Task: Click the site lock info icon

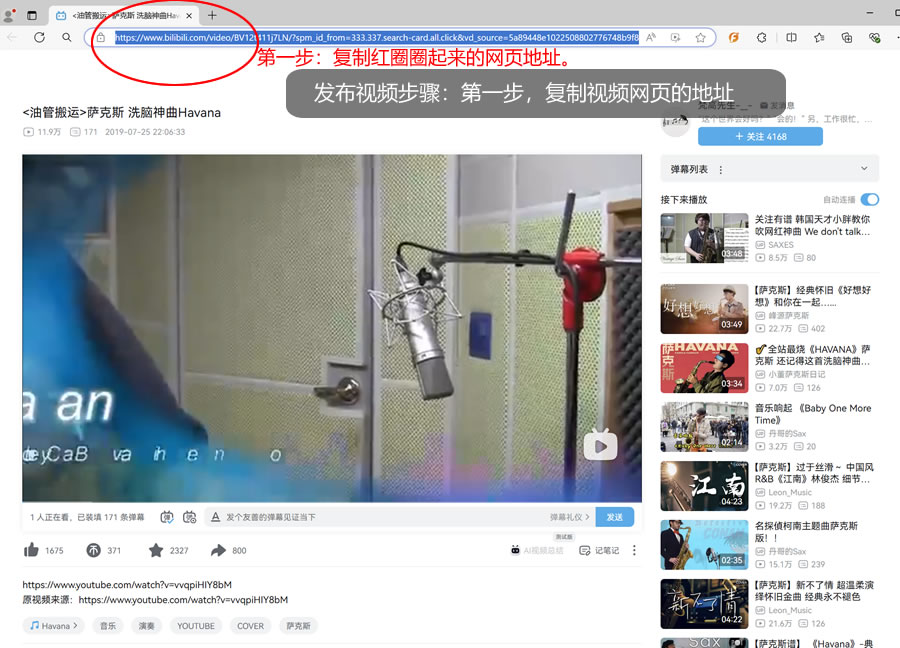Action: 101,37
